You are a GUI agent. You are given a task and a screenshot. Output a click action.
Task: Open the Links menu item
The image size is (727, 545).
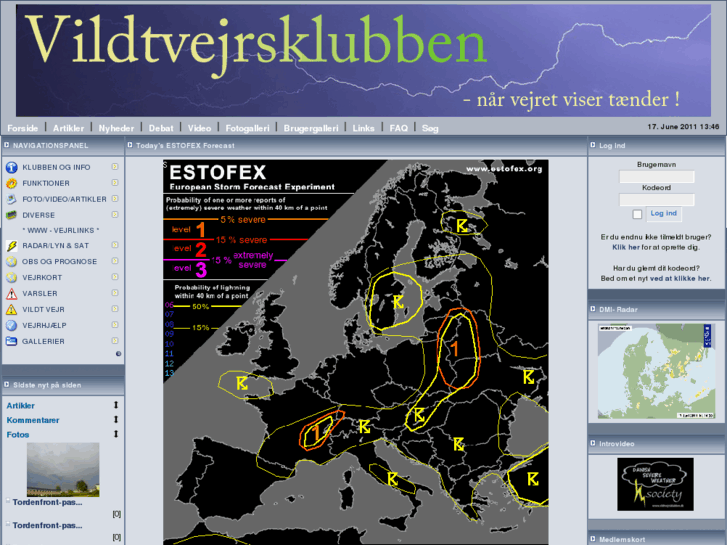363,128
